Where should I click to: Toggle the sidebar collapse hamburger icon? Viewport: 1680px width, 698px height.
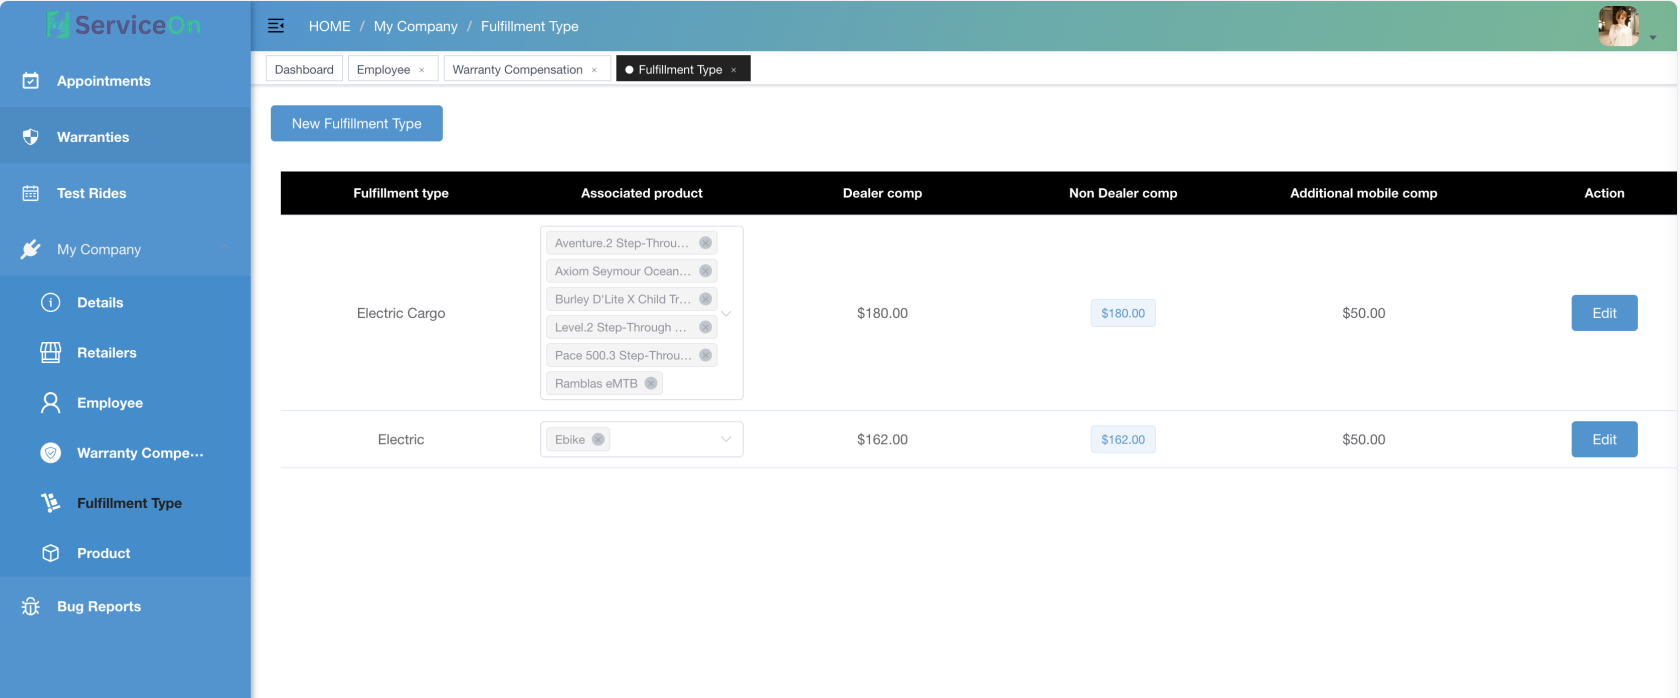tap(276, 26)
